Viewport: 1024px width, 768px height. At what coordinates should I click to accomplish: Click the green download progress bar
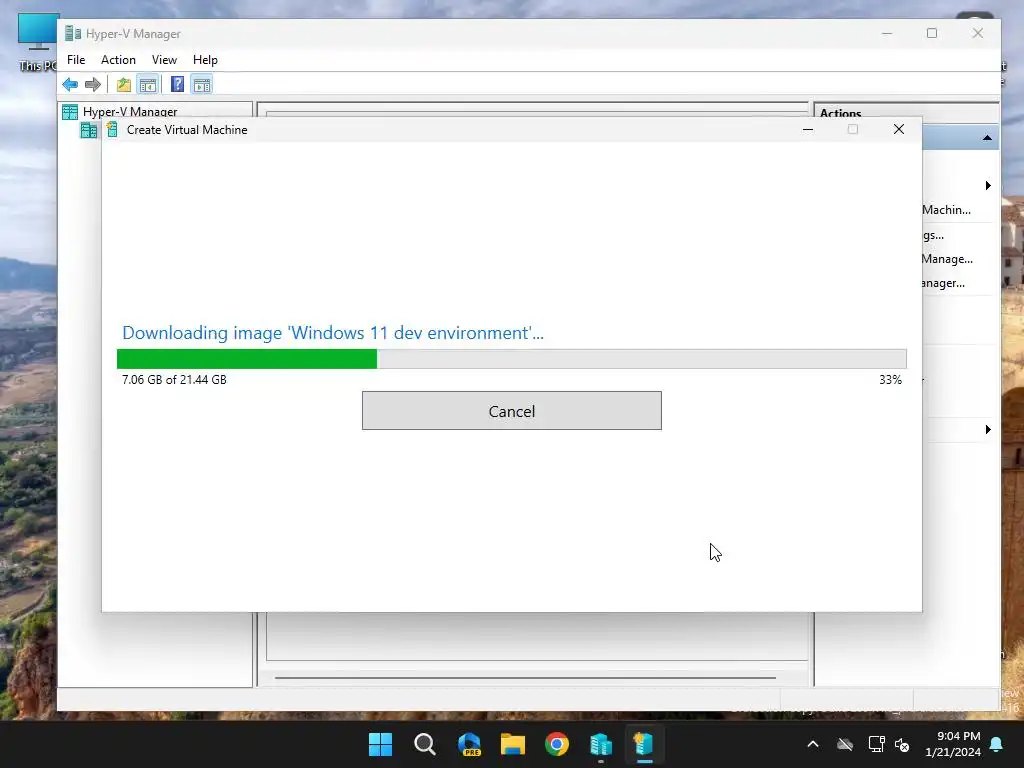click(x=247, y=359)
